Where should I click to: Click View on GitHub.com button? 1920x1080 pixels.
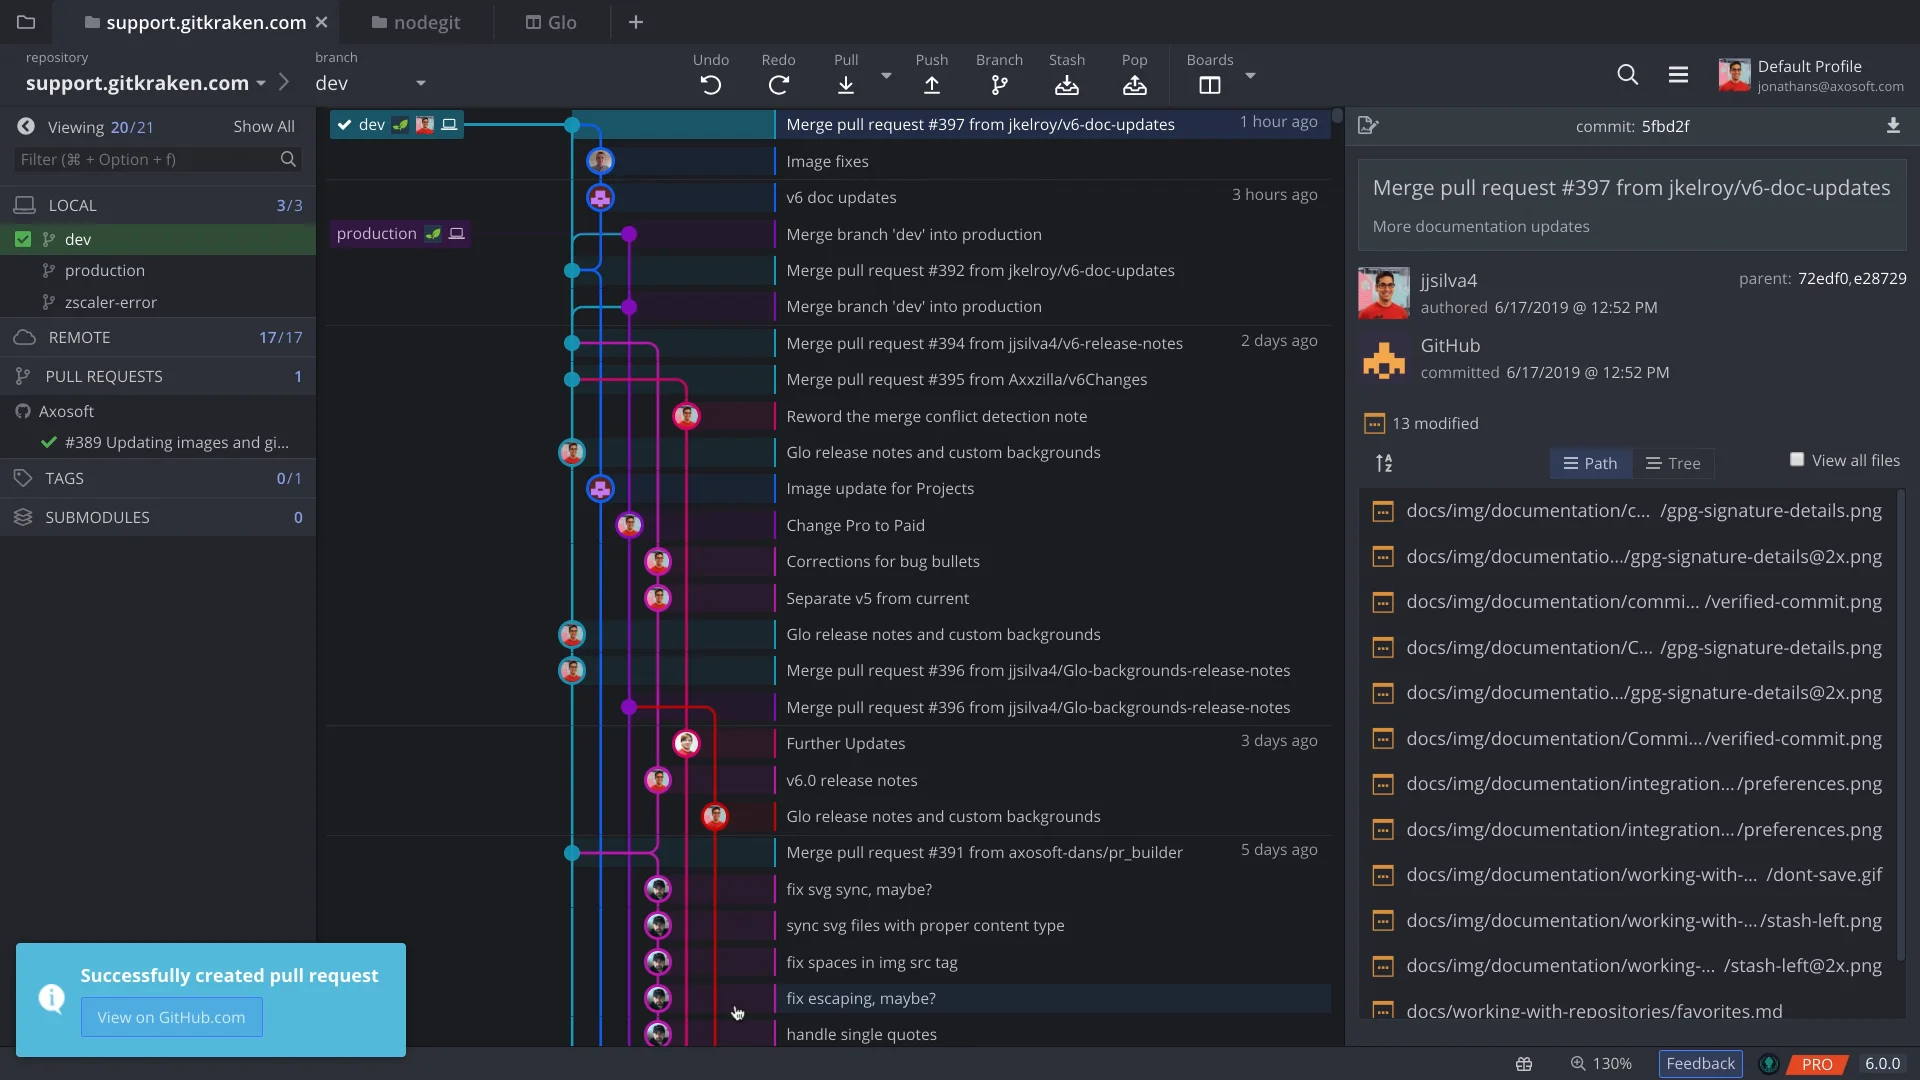pyautogui.click(x=171, y=1017)
